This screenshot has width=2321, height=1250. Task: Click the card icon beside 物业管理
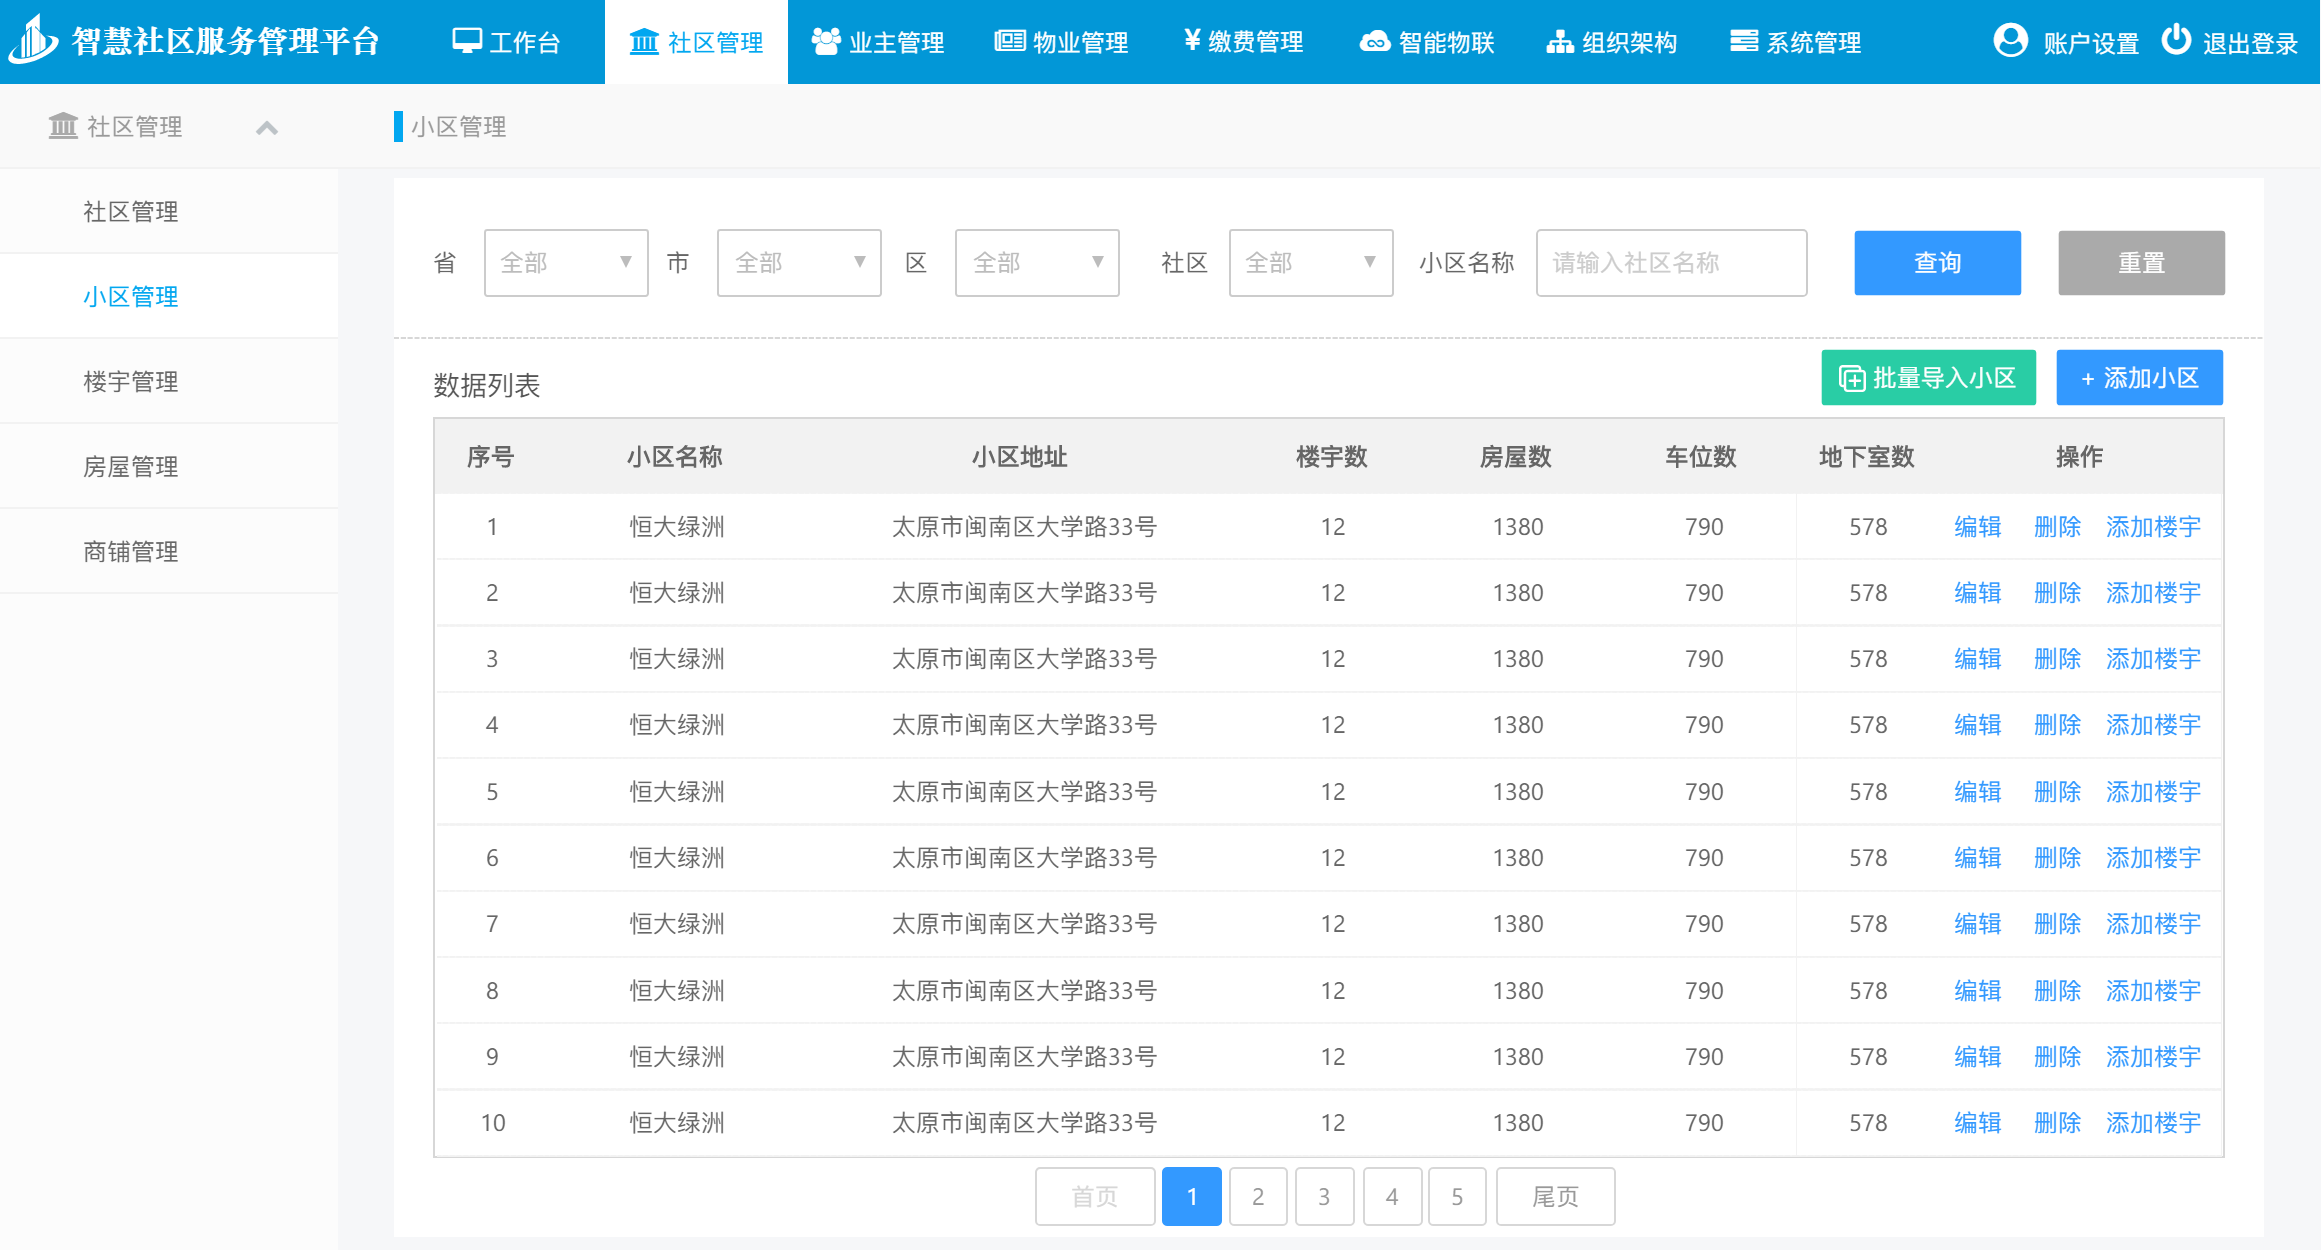pyautogui.click(x=1010, y=41)
